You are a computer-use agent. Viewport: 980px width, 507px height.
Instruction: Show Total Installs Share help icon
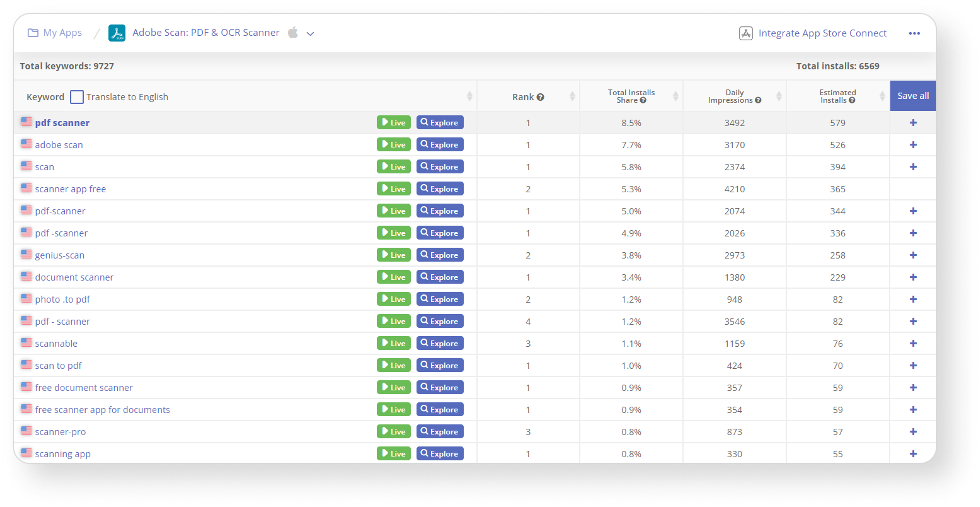(642, 100)
